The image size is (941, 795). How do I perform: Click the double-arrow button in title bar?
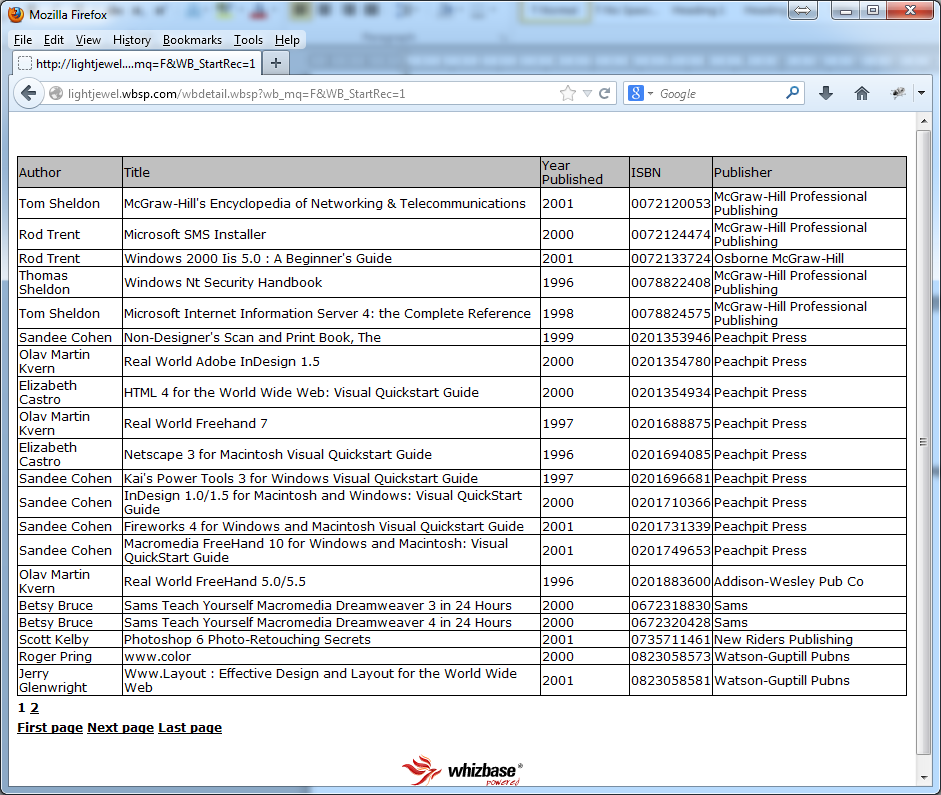(x=802, y=10)
